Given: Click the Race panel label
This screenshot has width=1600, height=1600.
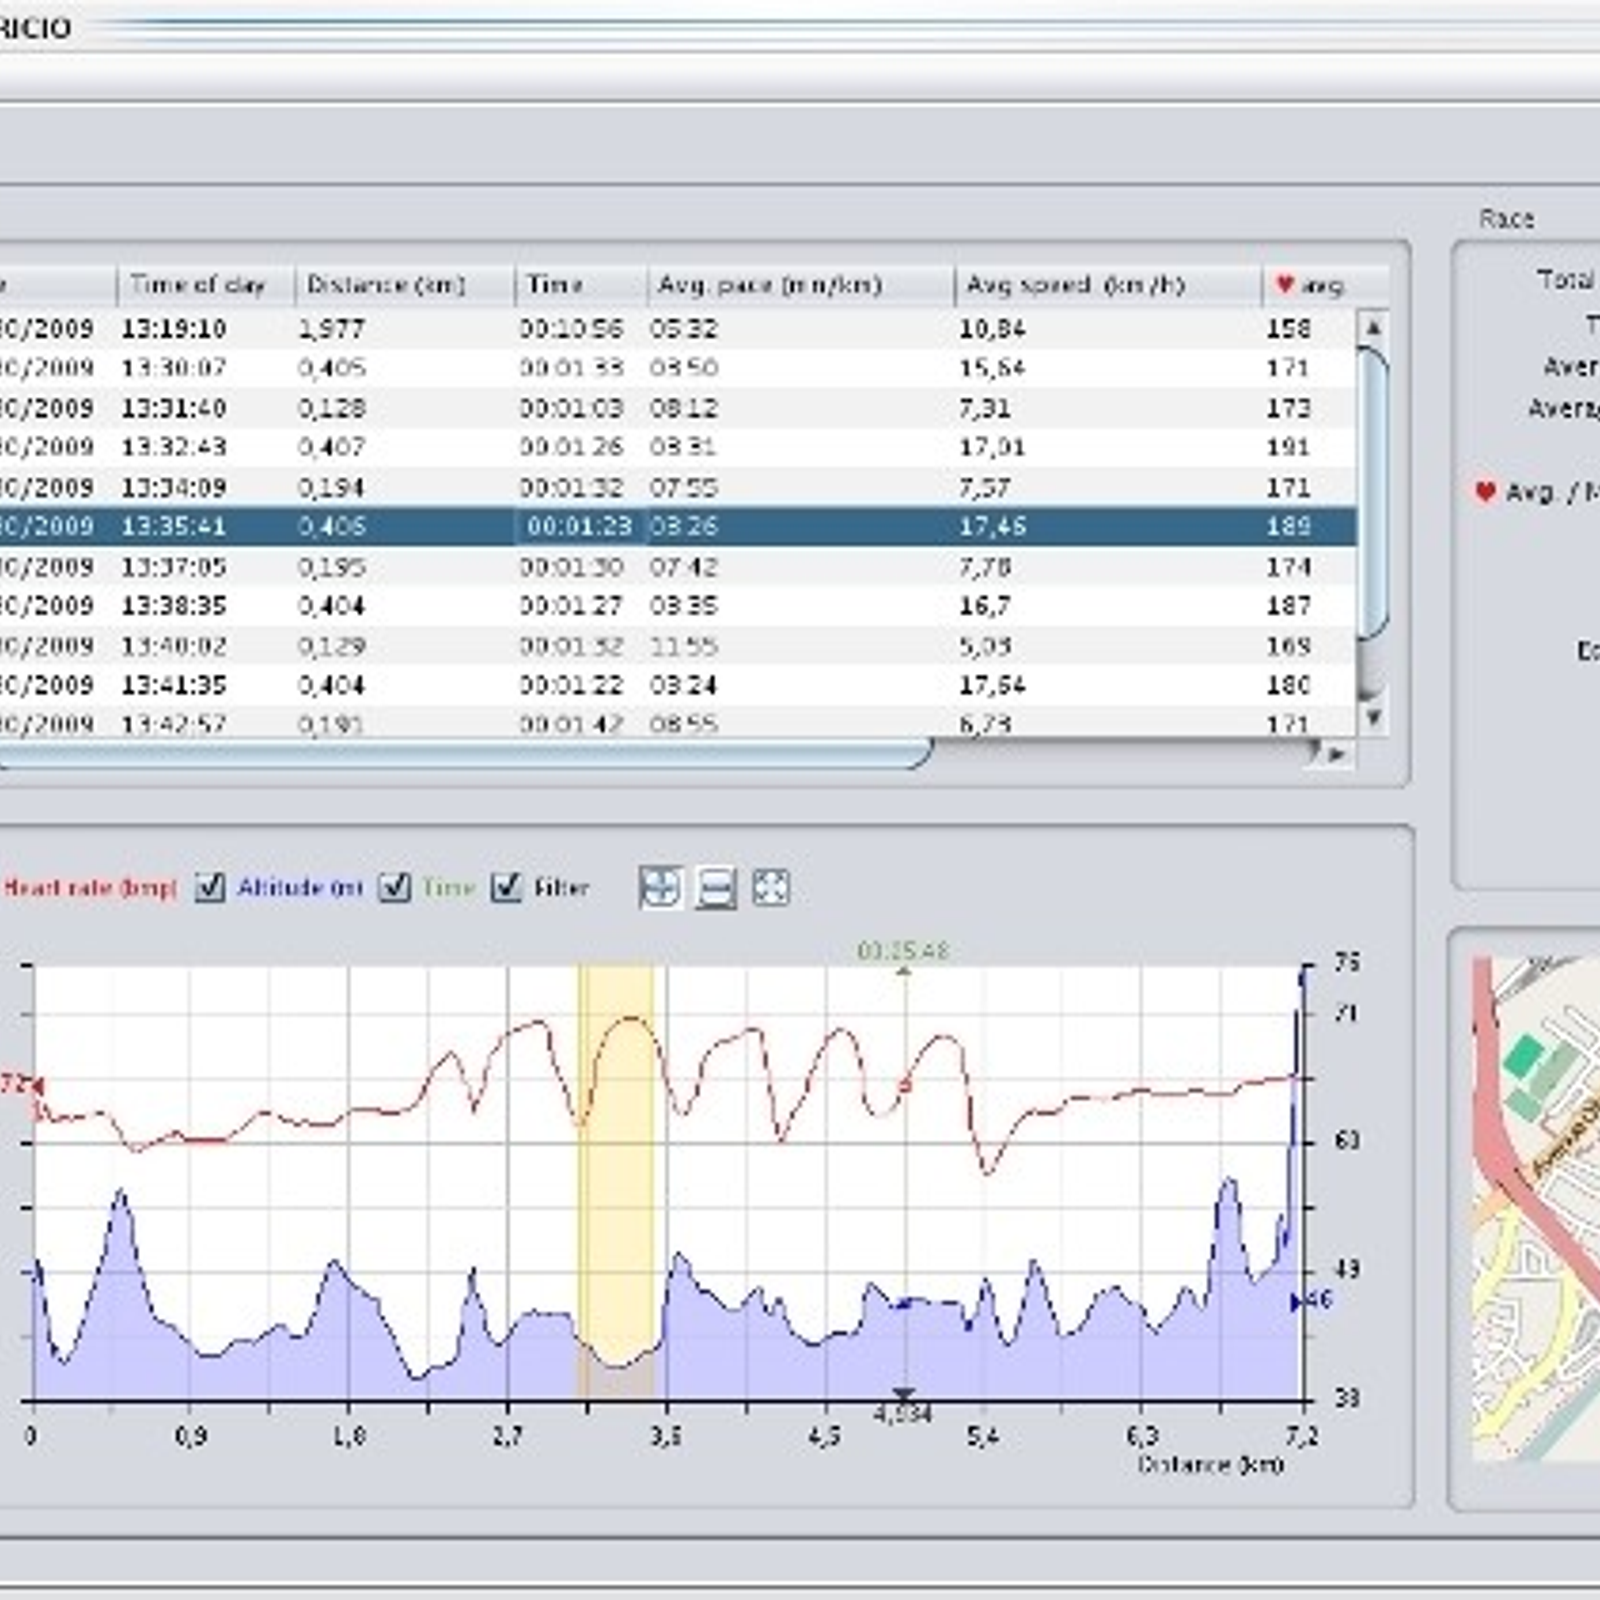Looking at the screenshot, I should 1506,219.
